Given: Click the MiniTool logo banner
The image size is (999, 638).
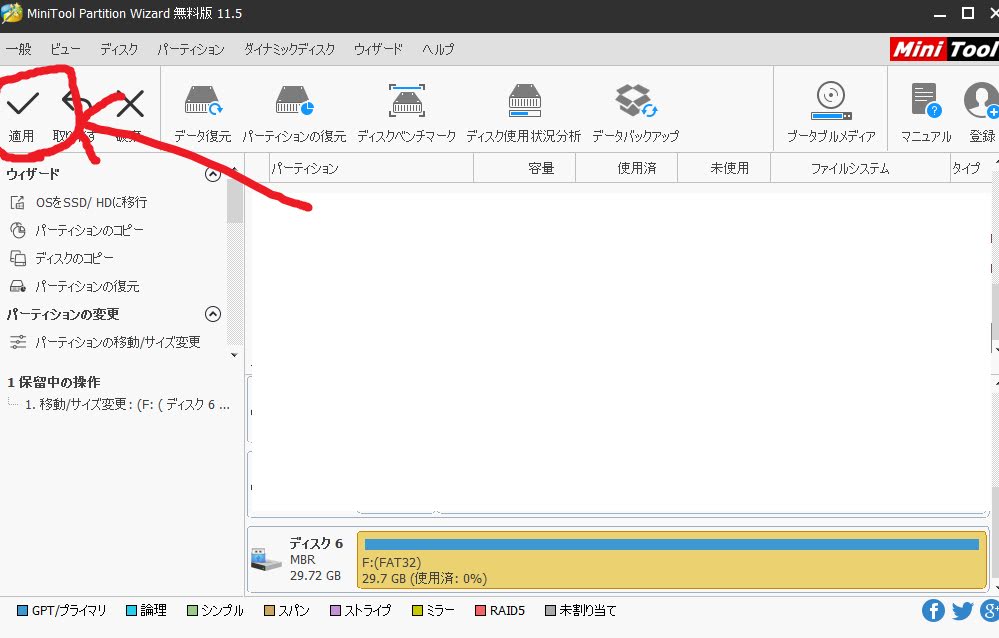Looking at the screenshot, I should click(944, 49).
